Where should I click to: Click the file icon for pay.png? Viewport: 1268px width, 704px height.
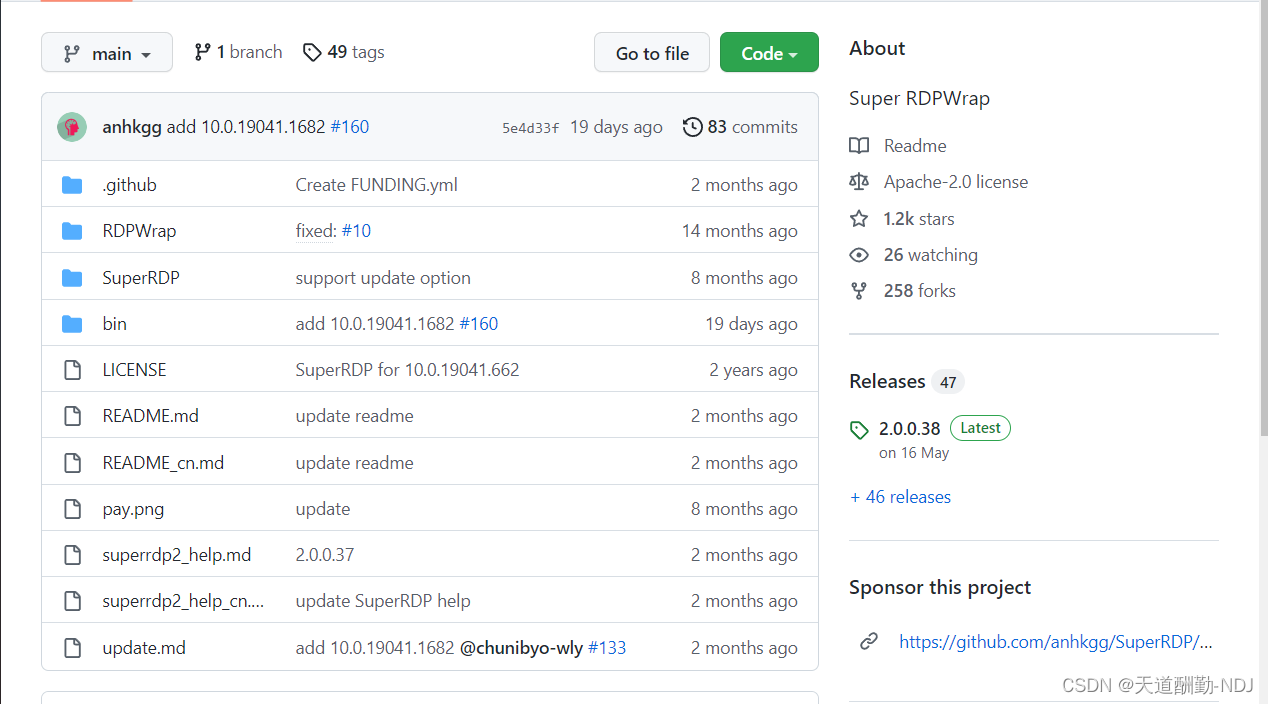(x=72, y=509)
